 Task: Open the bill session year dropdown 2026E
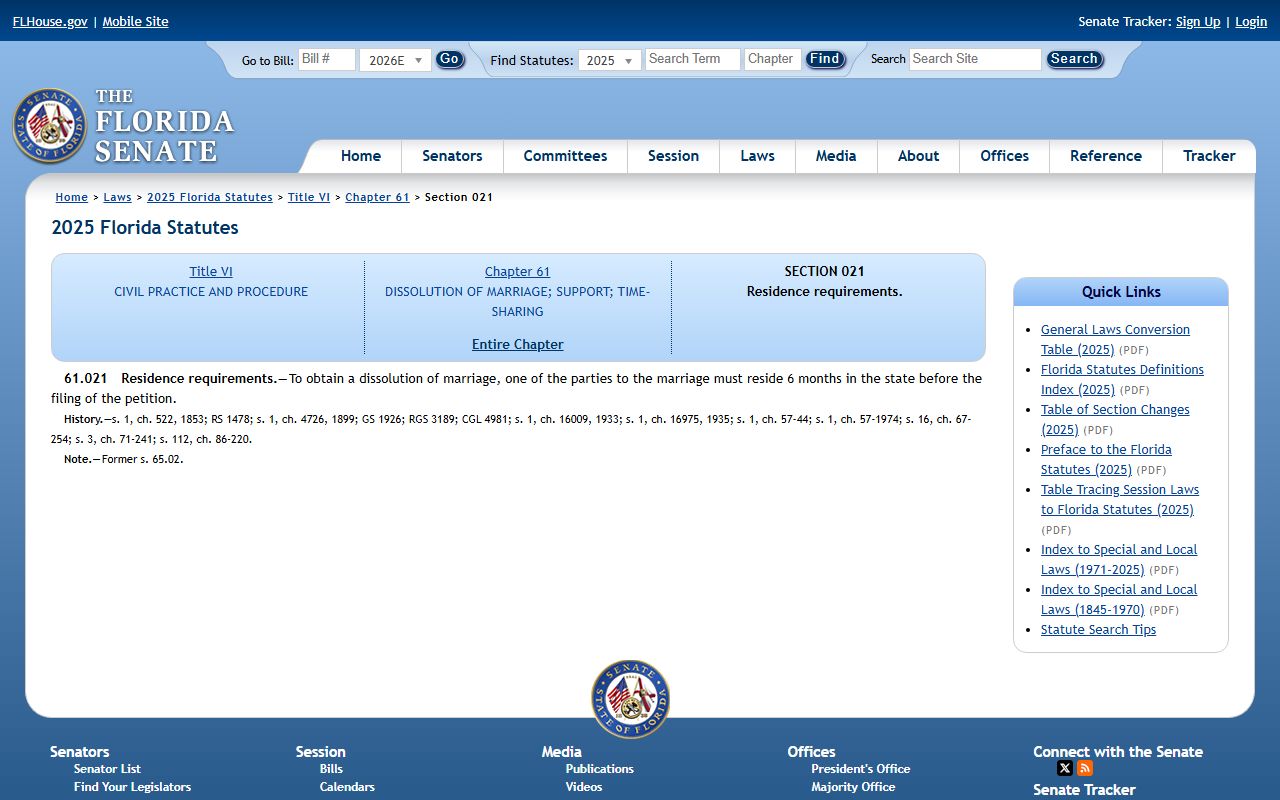(x=395, y=60)
